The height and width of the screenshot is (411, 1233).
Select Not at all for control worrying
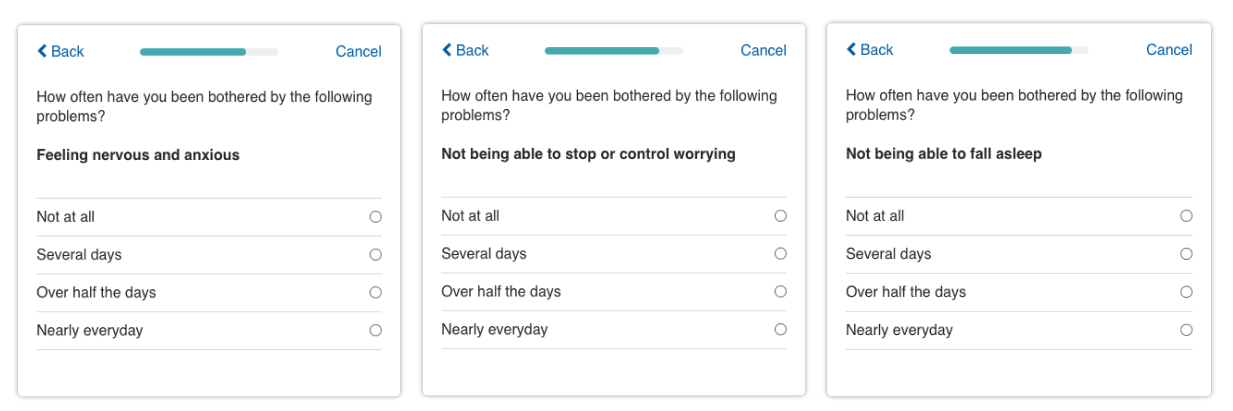coord(781,216)
